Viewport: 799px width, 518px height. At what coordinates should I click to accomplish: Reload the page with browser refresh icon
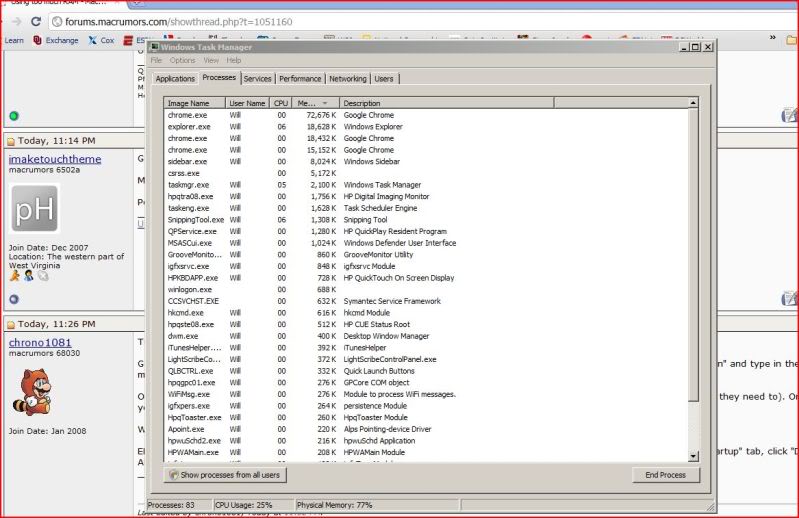[36, 21]
